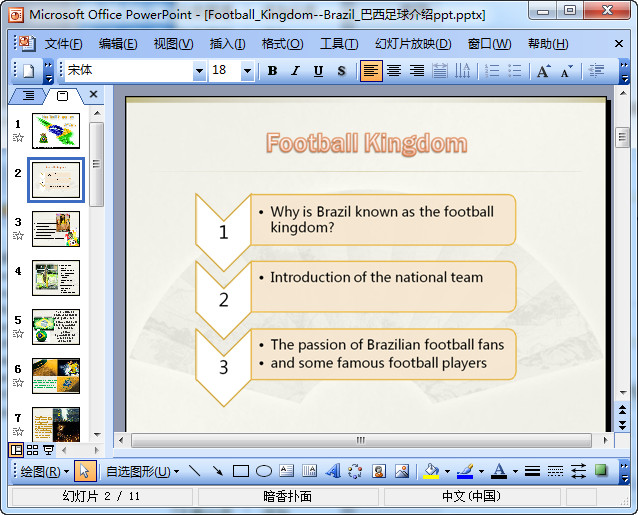This screenshot has width=638, height=515.
Task: Toggle Bold formatting
Action: (x=272, y=71)
